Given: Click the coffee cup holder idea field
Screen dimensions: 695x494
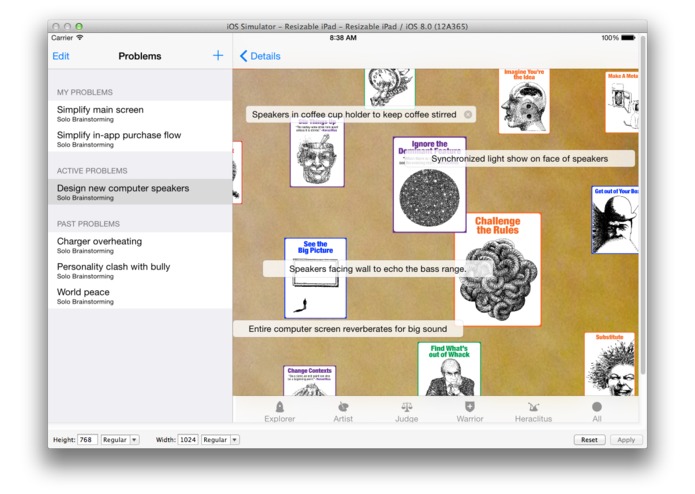Looking at the screenshot, I should (361, 115).
